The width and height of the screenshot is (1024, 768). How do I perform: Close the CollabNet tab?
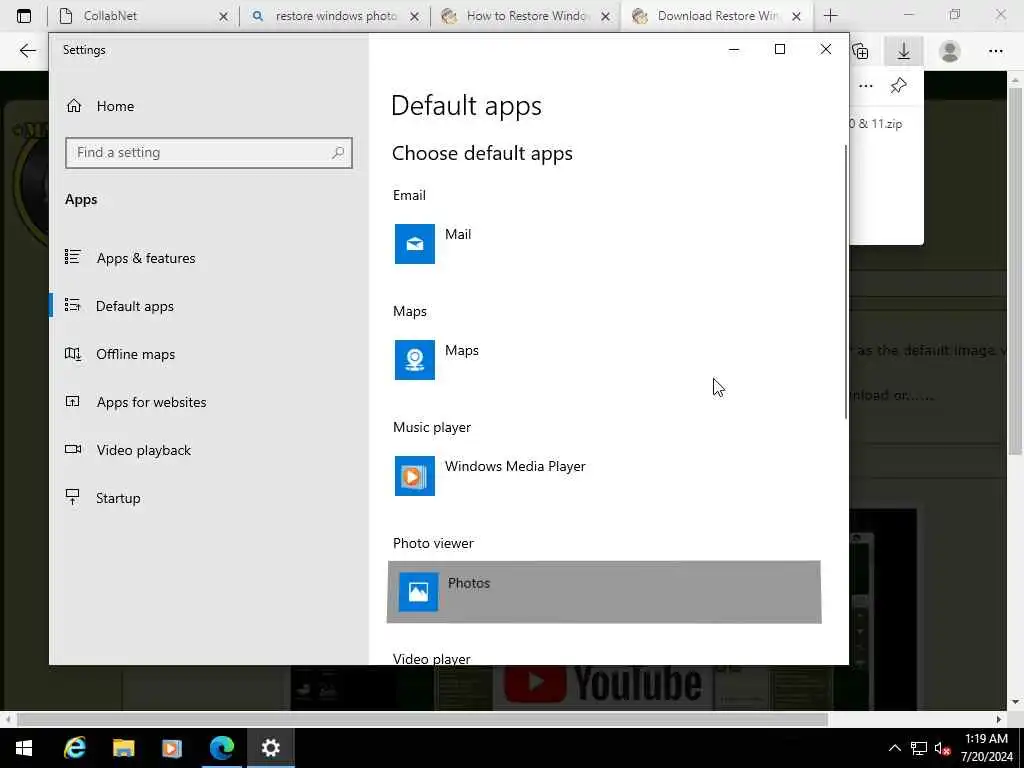(223, 16)
